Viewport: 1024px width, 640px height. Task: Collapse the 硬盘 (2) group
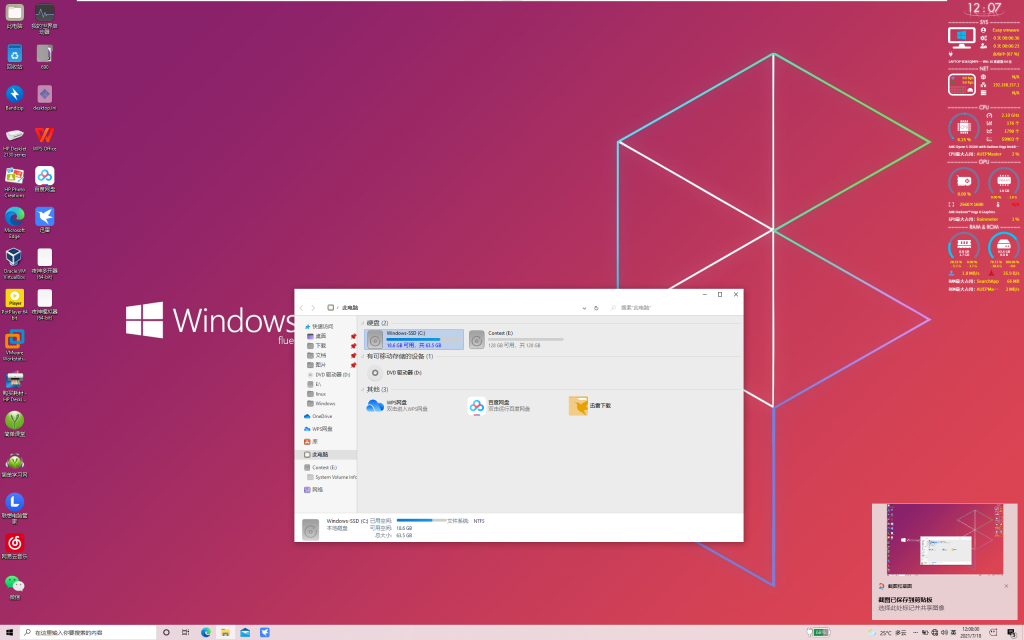[x=363, y=323]
